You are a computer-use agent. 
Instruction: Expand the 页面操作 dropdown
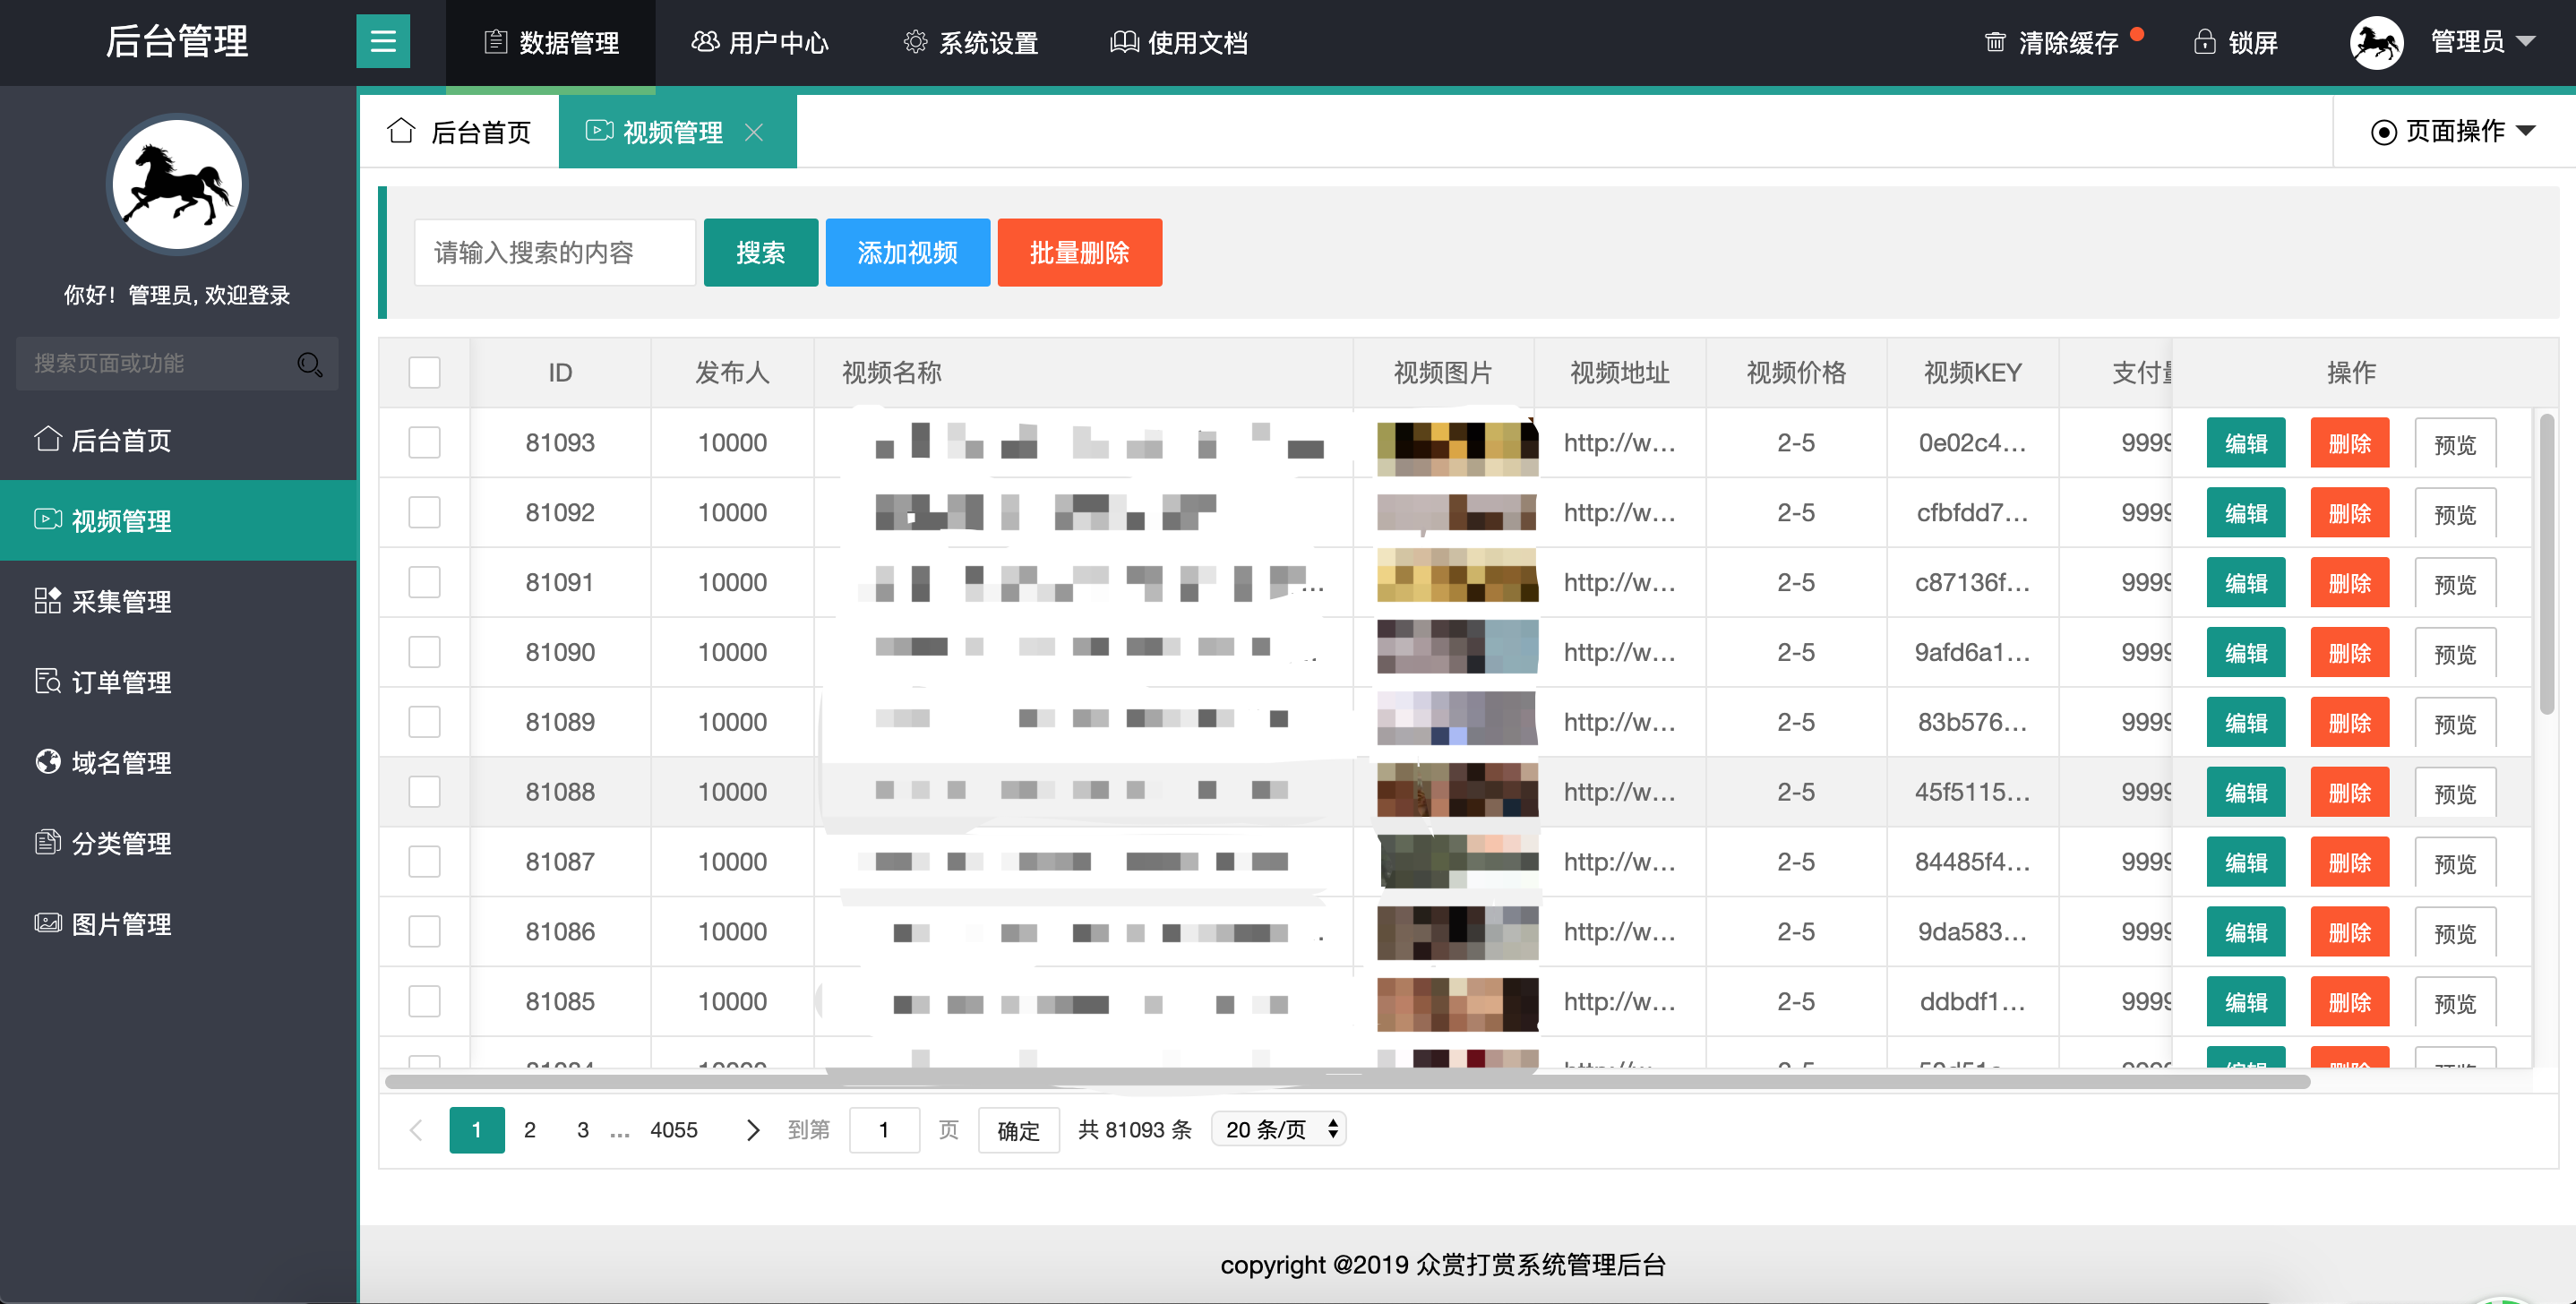tap(2454, 132)
